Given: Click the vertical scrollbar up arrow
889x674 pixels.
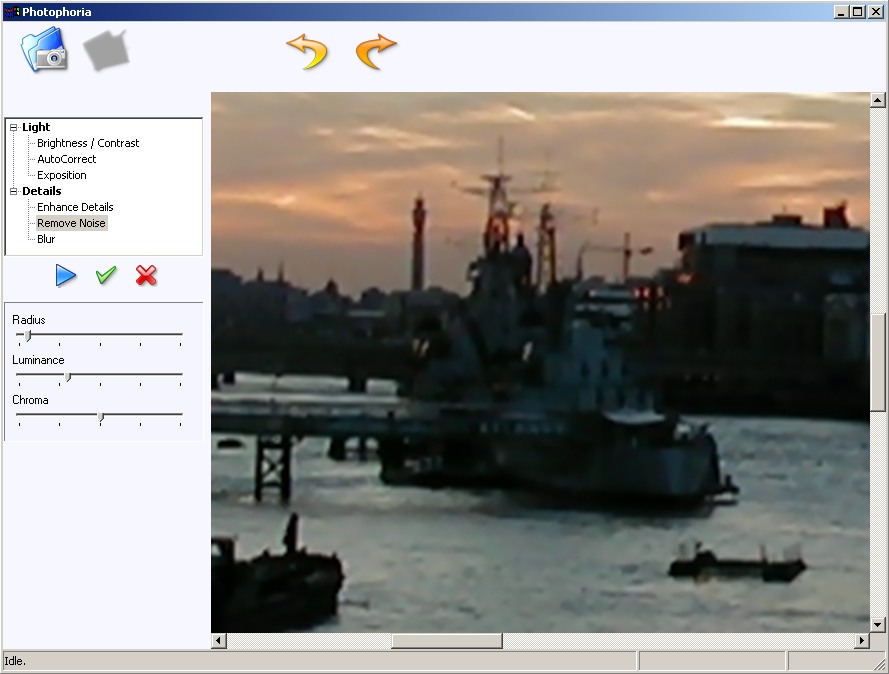Looking at the screenshot, I should pos(877,100).
